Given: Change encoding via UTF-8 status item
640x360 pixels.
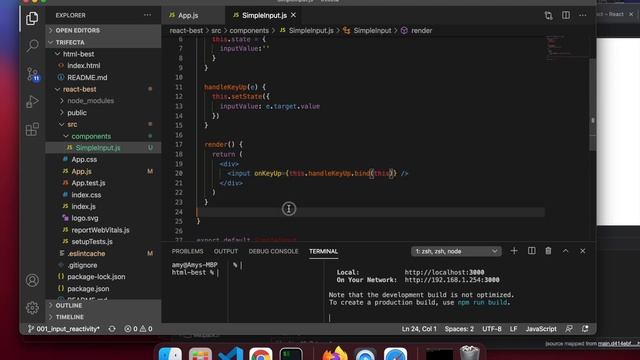Looking at the screenshot, I should (x=491, y=329).
